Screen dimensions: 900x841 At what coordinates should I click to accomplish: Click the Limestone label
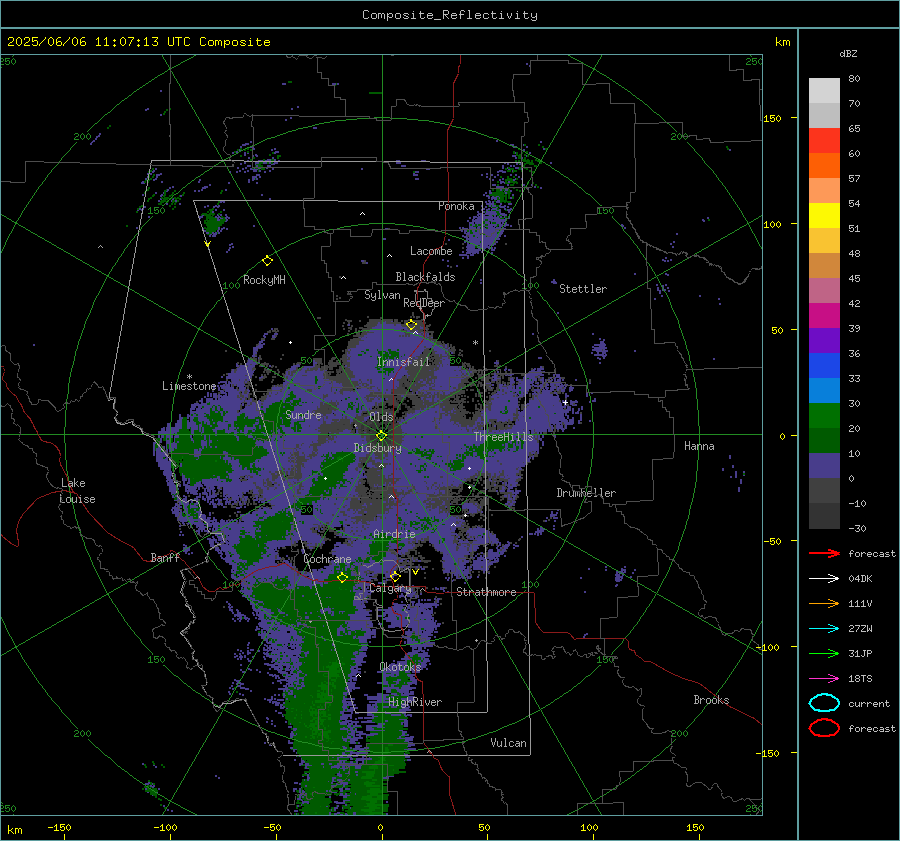point(189,386)
